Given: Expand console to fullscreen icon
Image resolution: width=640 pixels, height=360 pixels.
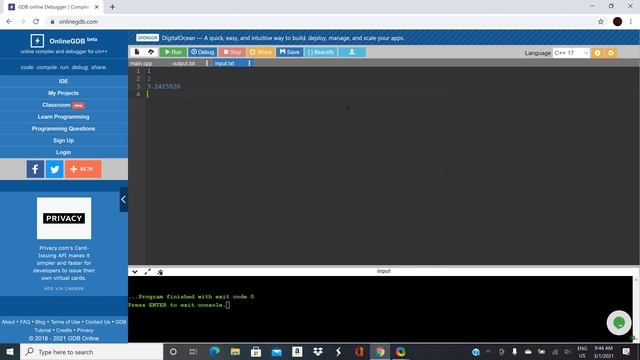Looking at the screenshot, I should click(x=147, y=271).
